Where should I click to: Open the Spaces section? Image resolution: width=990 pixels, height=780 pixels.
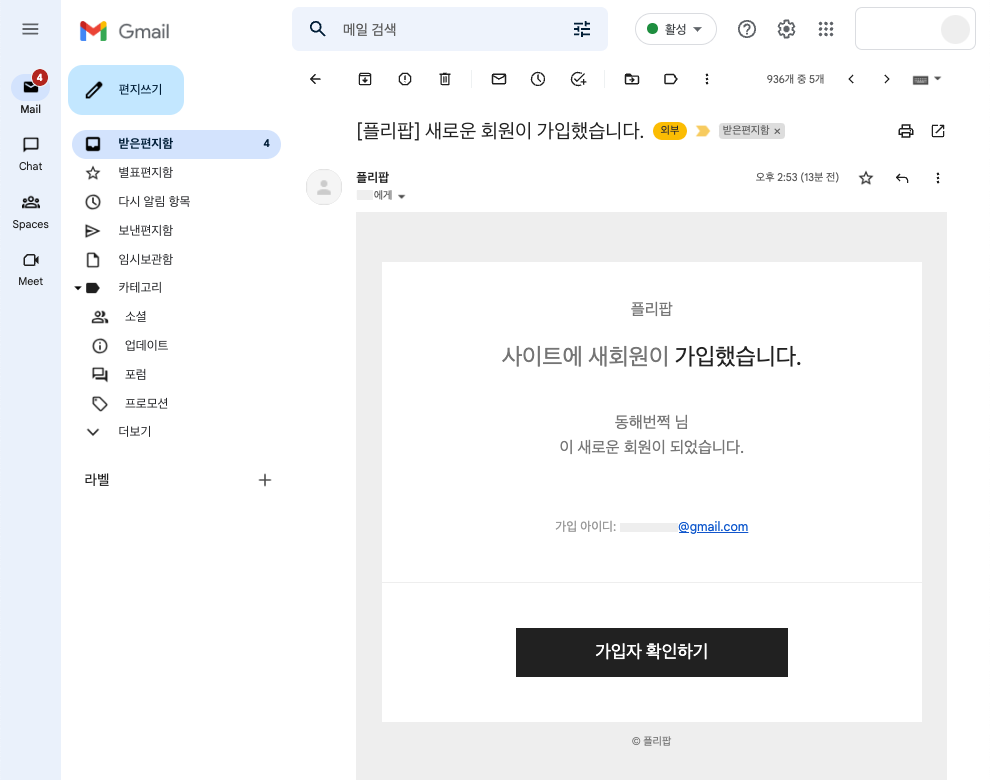click(x=30, y=212)
